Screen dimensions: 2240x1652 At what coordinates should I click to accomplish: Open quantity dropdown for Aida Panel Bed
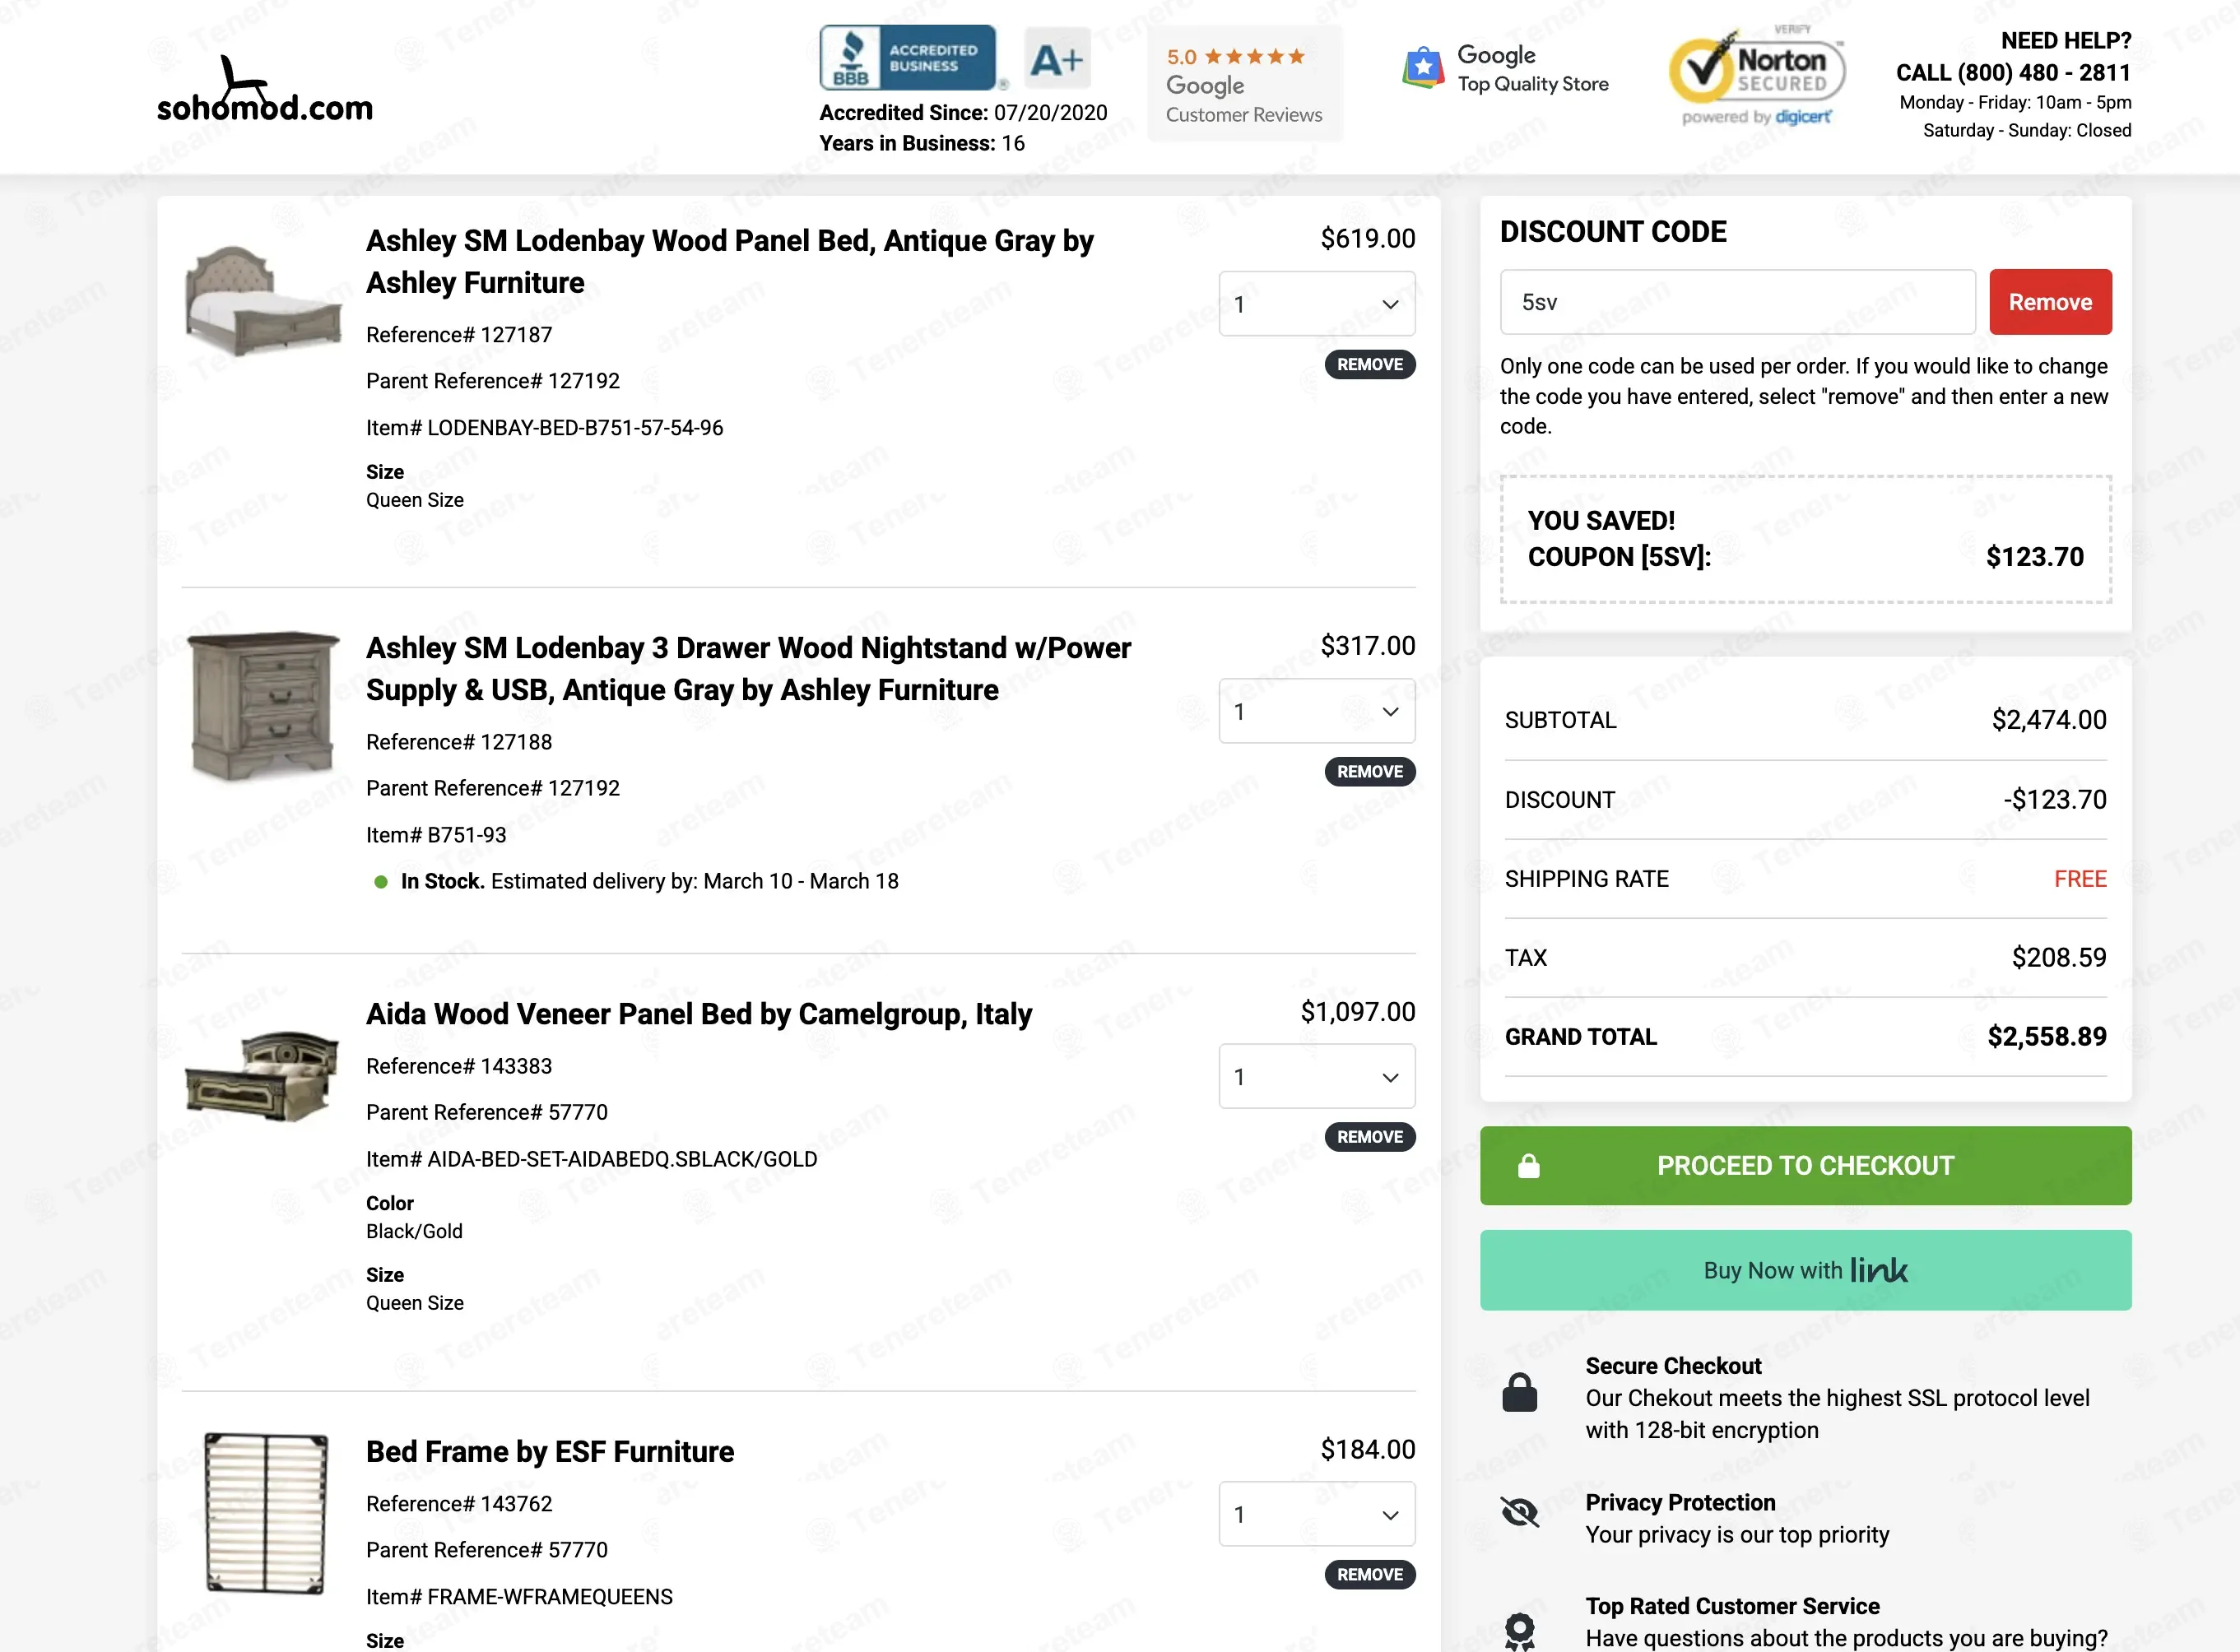1317,1077
